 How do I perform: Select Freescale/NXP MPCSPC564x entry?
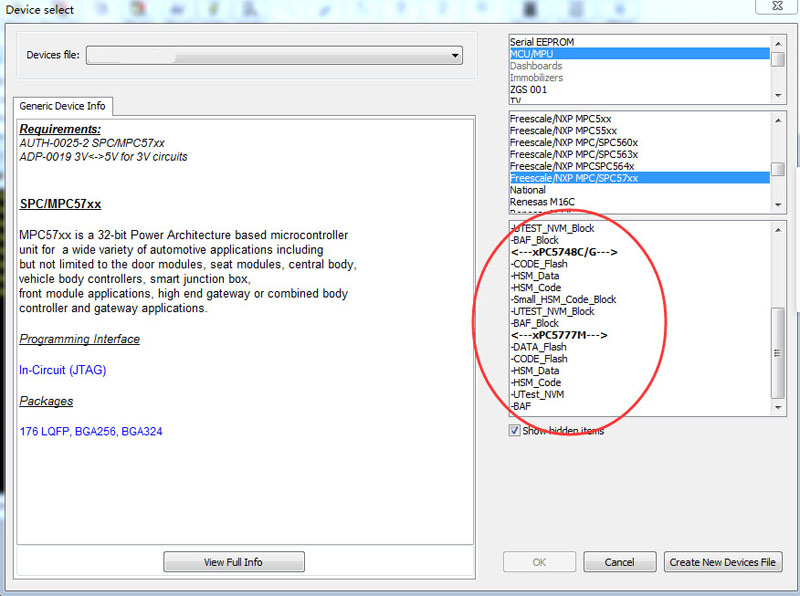(640, 166)
